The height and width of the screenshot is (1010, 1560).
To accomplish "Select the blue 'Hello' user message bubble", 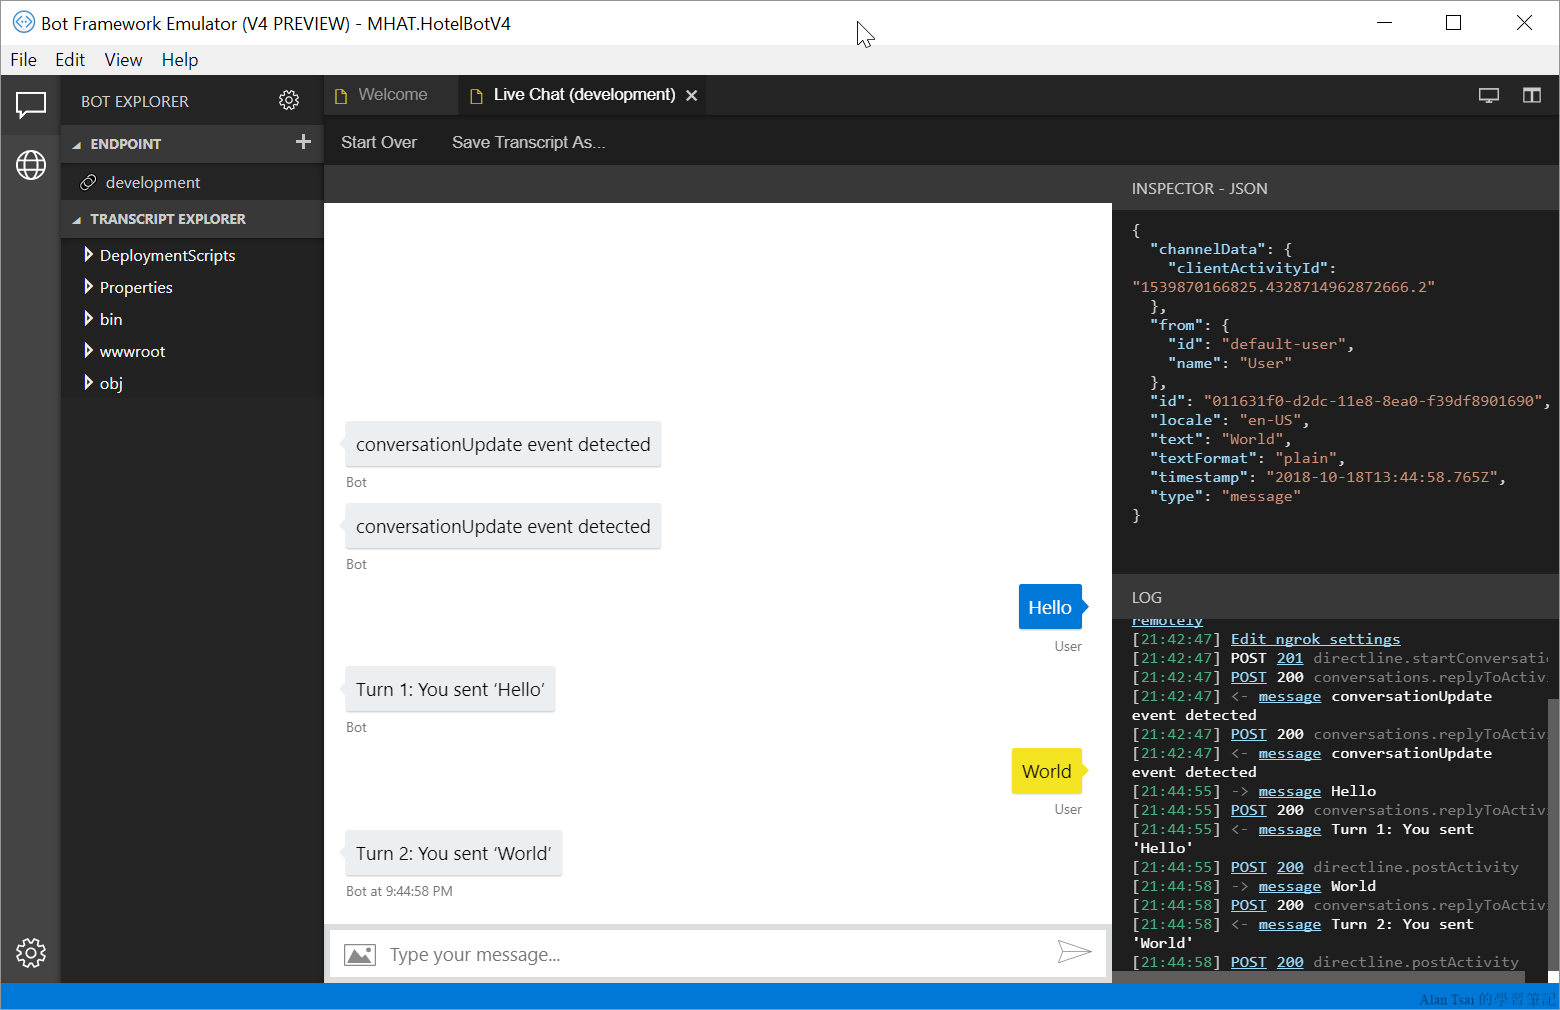I will (x=1050, y=607).
